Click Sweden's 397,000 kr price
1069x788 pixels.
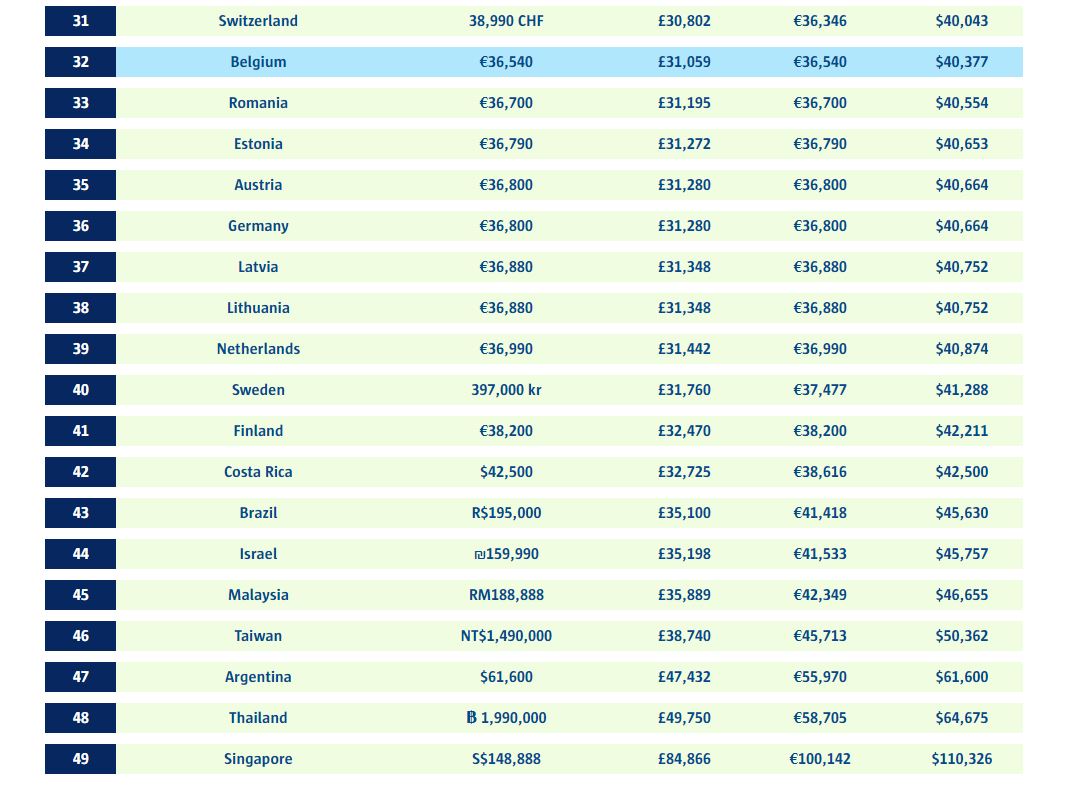(x=506, y=390)
